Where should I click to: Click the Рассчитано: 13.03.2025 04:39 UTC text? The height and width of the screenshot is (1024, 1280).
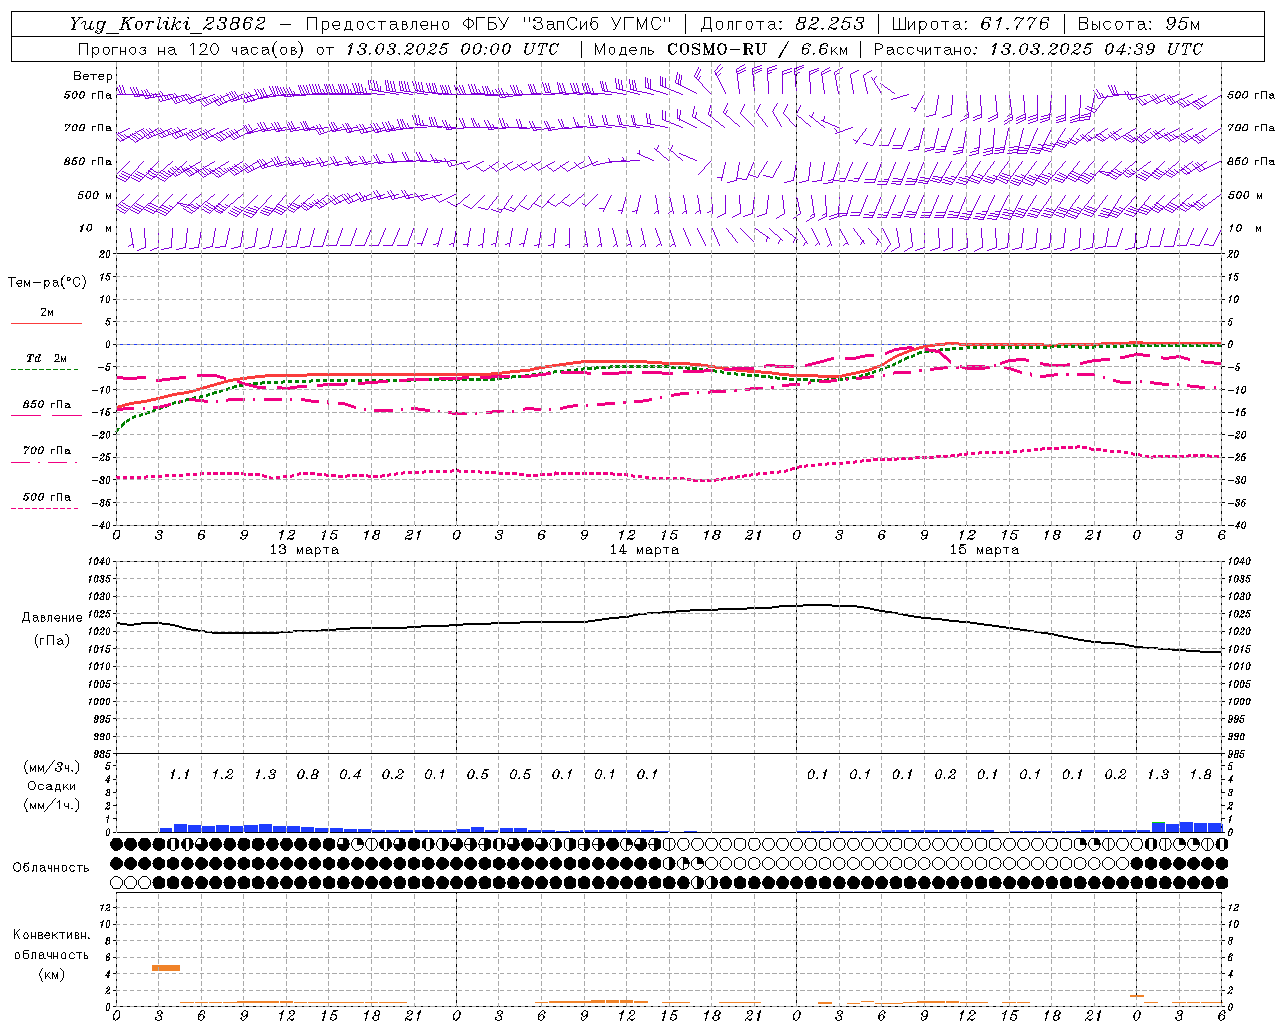[1038, 49]
